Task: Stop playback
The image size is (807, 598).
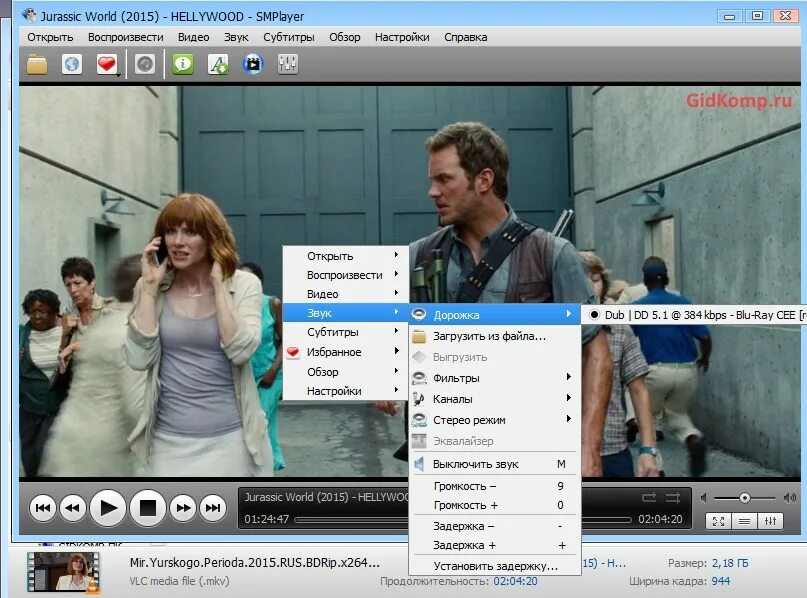Action: [x=148, y=508]
